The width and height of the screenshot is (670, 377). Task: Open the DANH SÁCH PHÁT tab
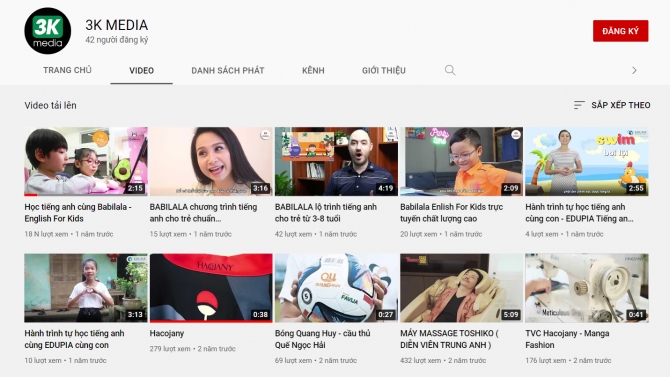pos(228,71)
